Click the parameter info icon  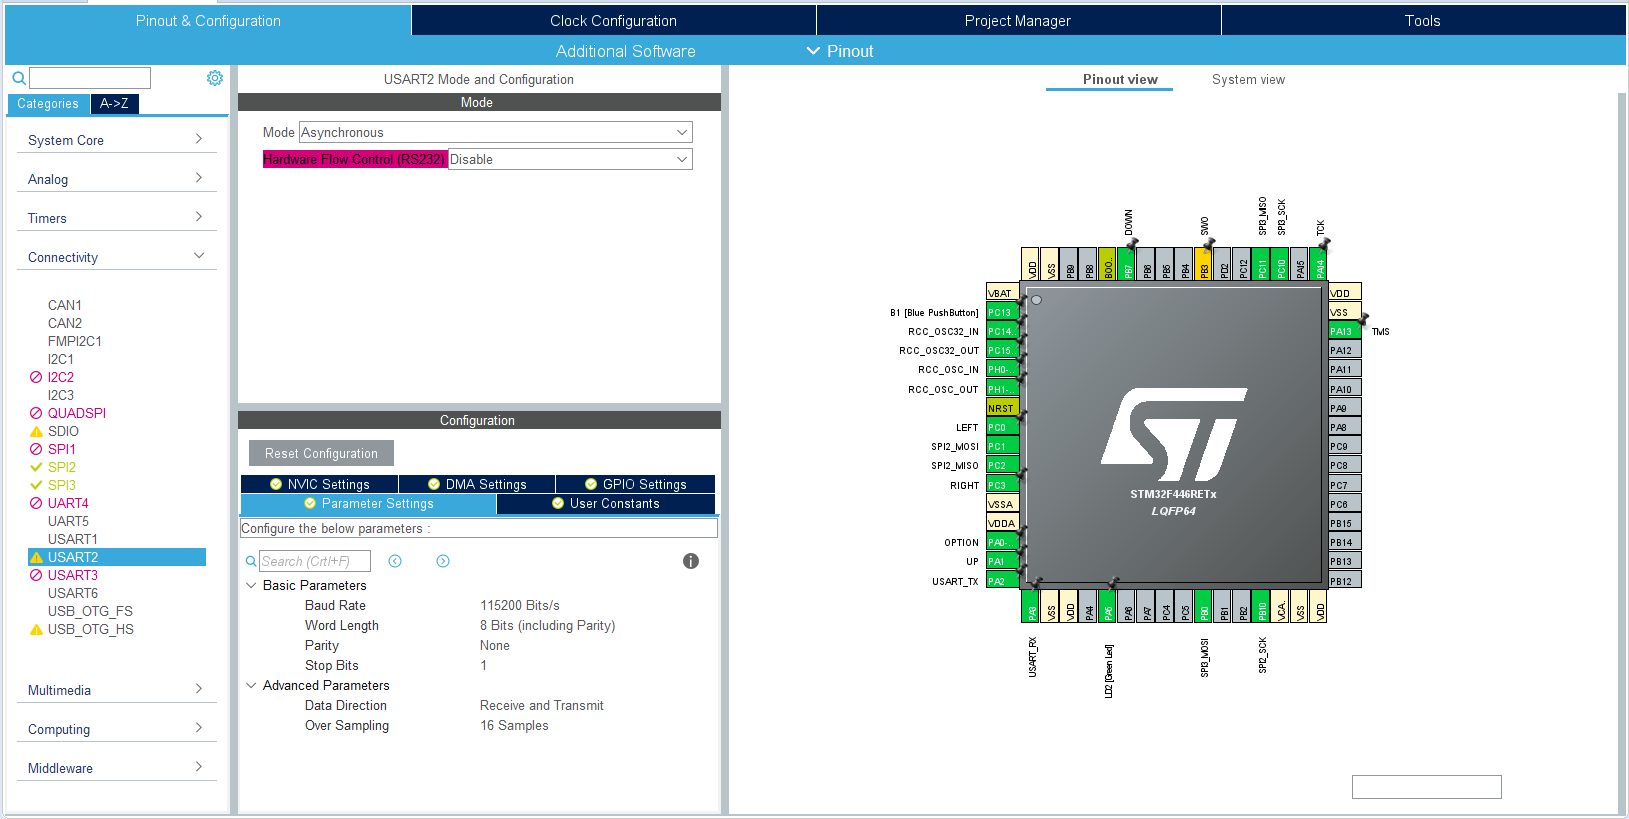click(691, 561)
